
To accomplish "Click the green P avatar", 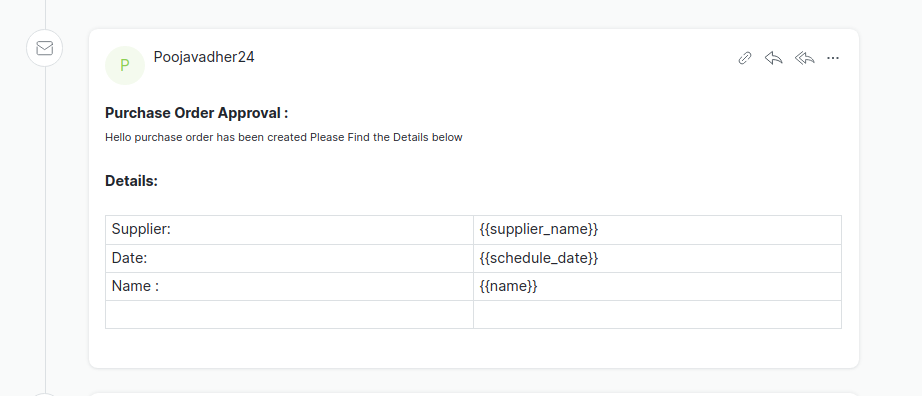I will pyautogui.click(x=125, y=65).
